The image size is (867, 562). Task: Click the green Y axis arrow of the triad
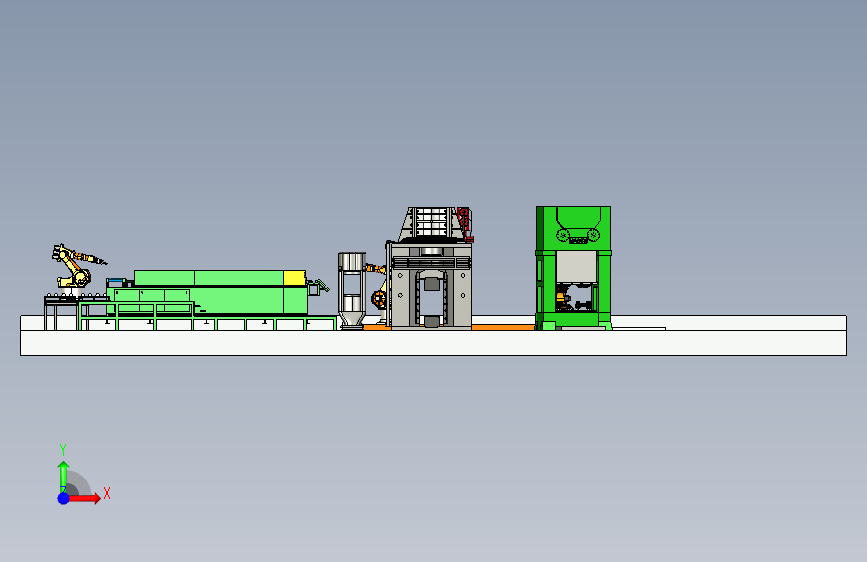63,476
